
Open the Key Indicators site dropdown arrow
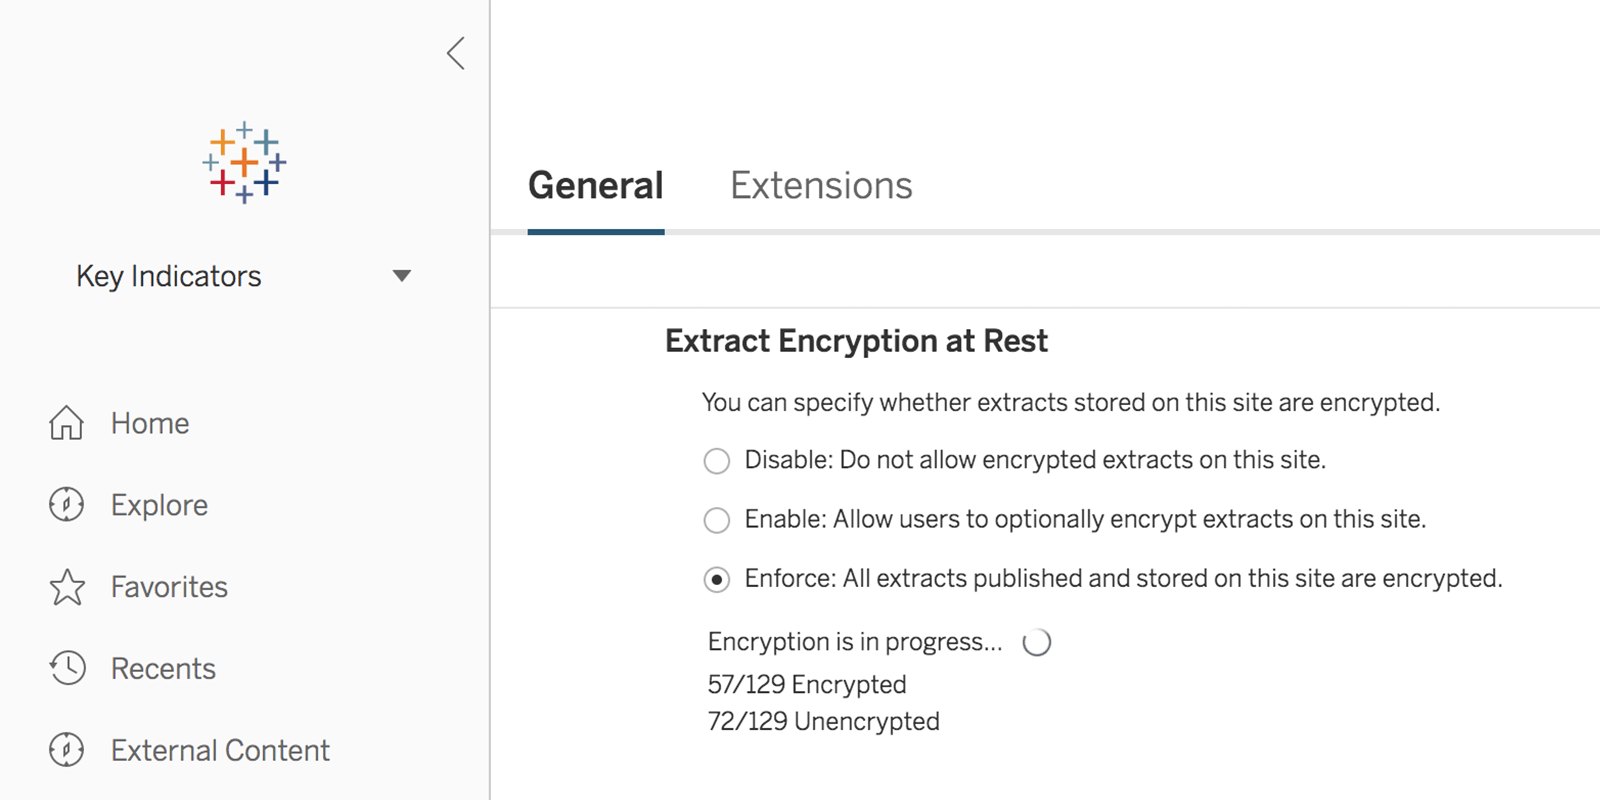402,276
